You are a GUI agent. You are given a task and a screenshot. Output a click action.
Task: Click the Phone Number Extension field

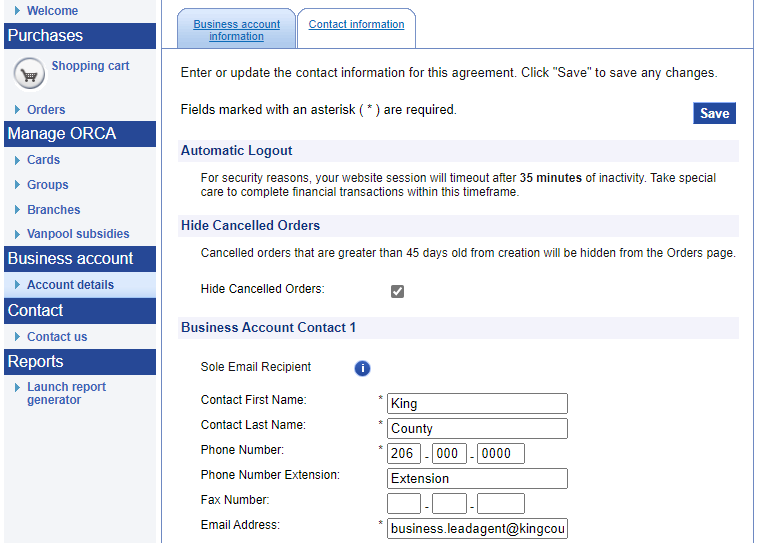(x=477, y=479)
